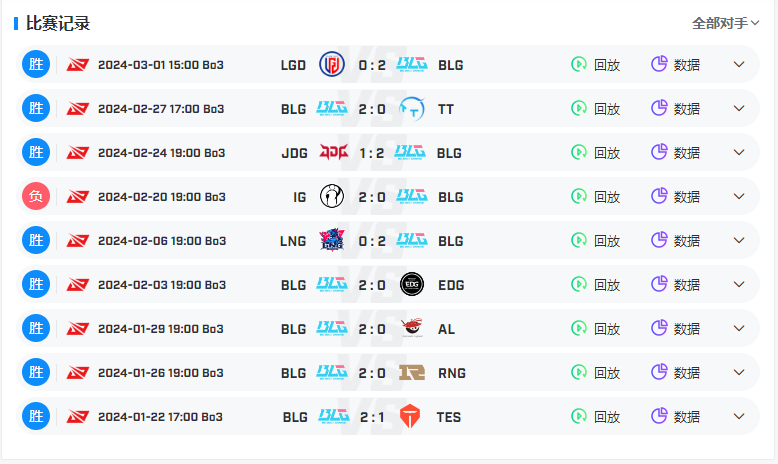Click the EDG team logo

click(x=412, y=284)
